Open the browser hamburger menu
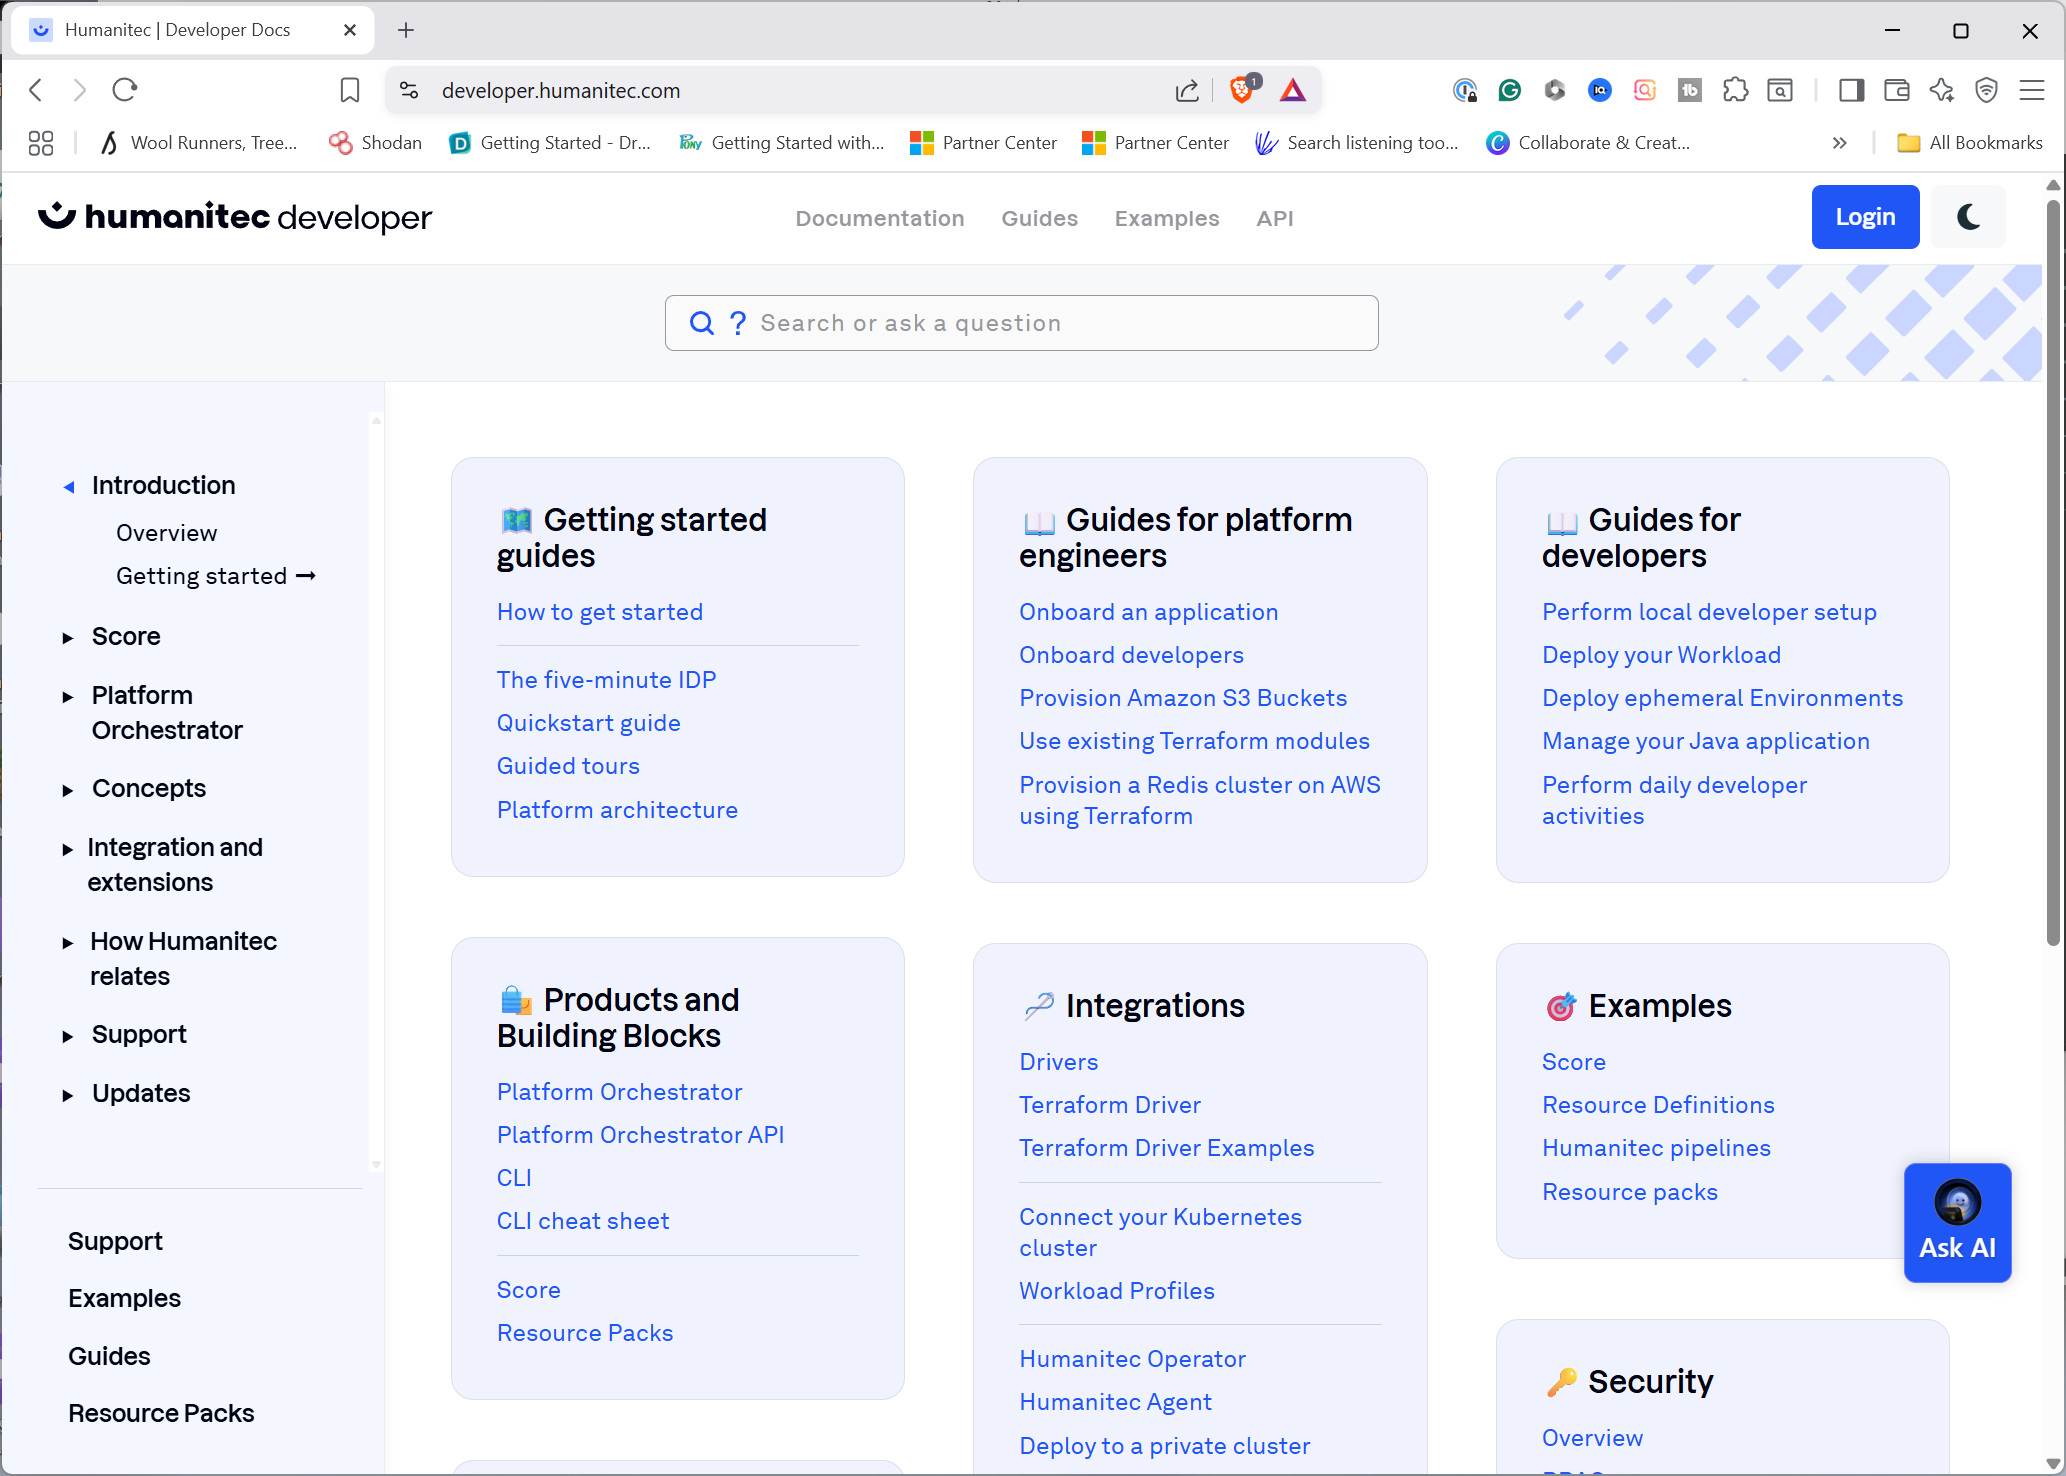 pos(2032,90)
